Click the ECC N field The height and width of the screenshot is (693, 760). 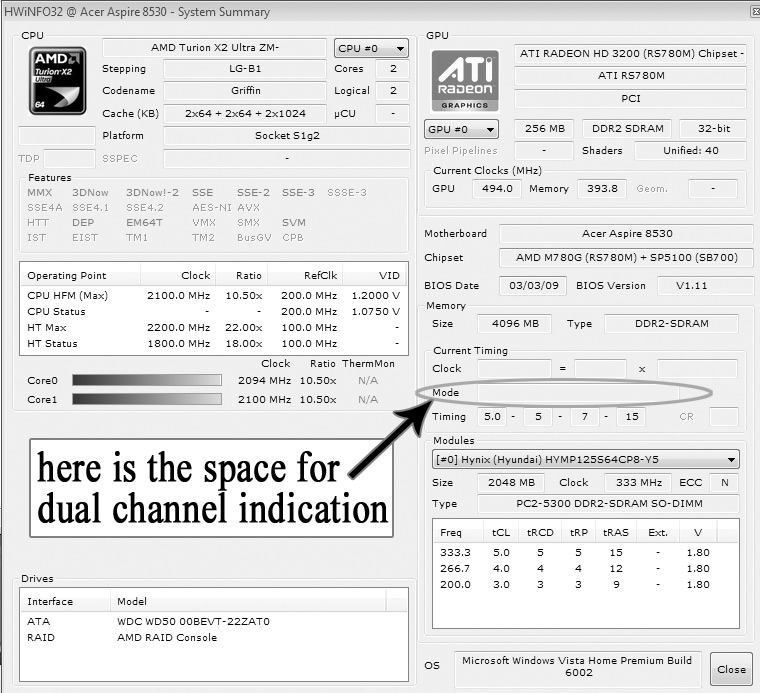[x=724, y=483]
